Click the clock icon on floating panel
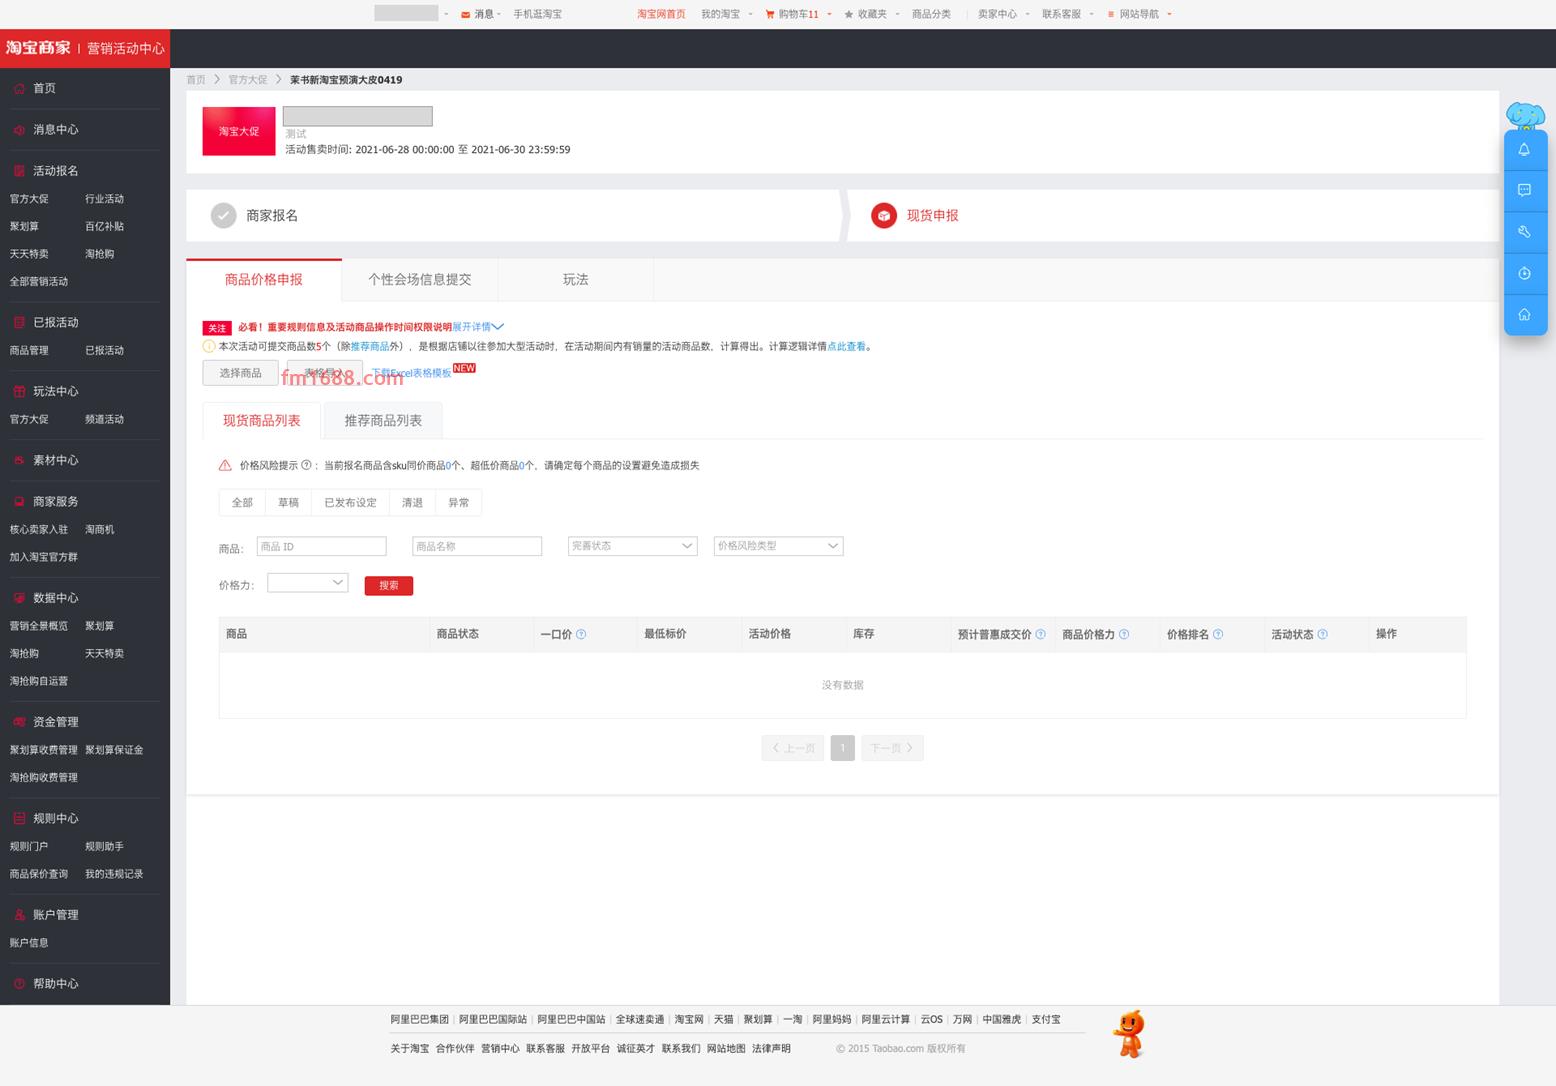 [1524, 273]
